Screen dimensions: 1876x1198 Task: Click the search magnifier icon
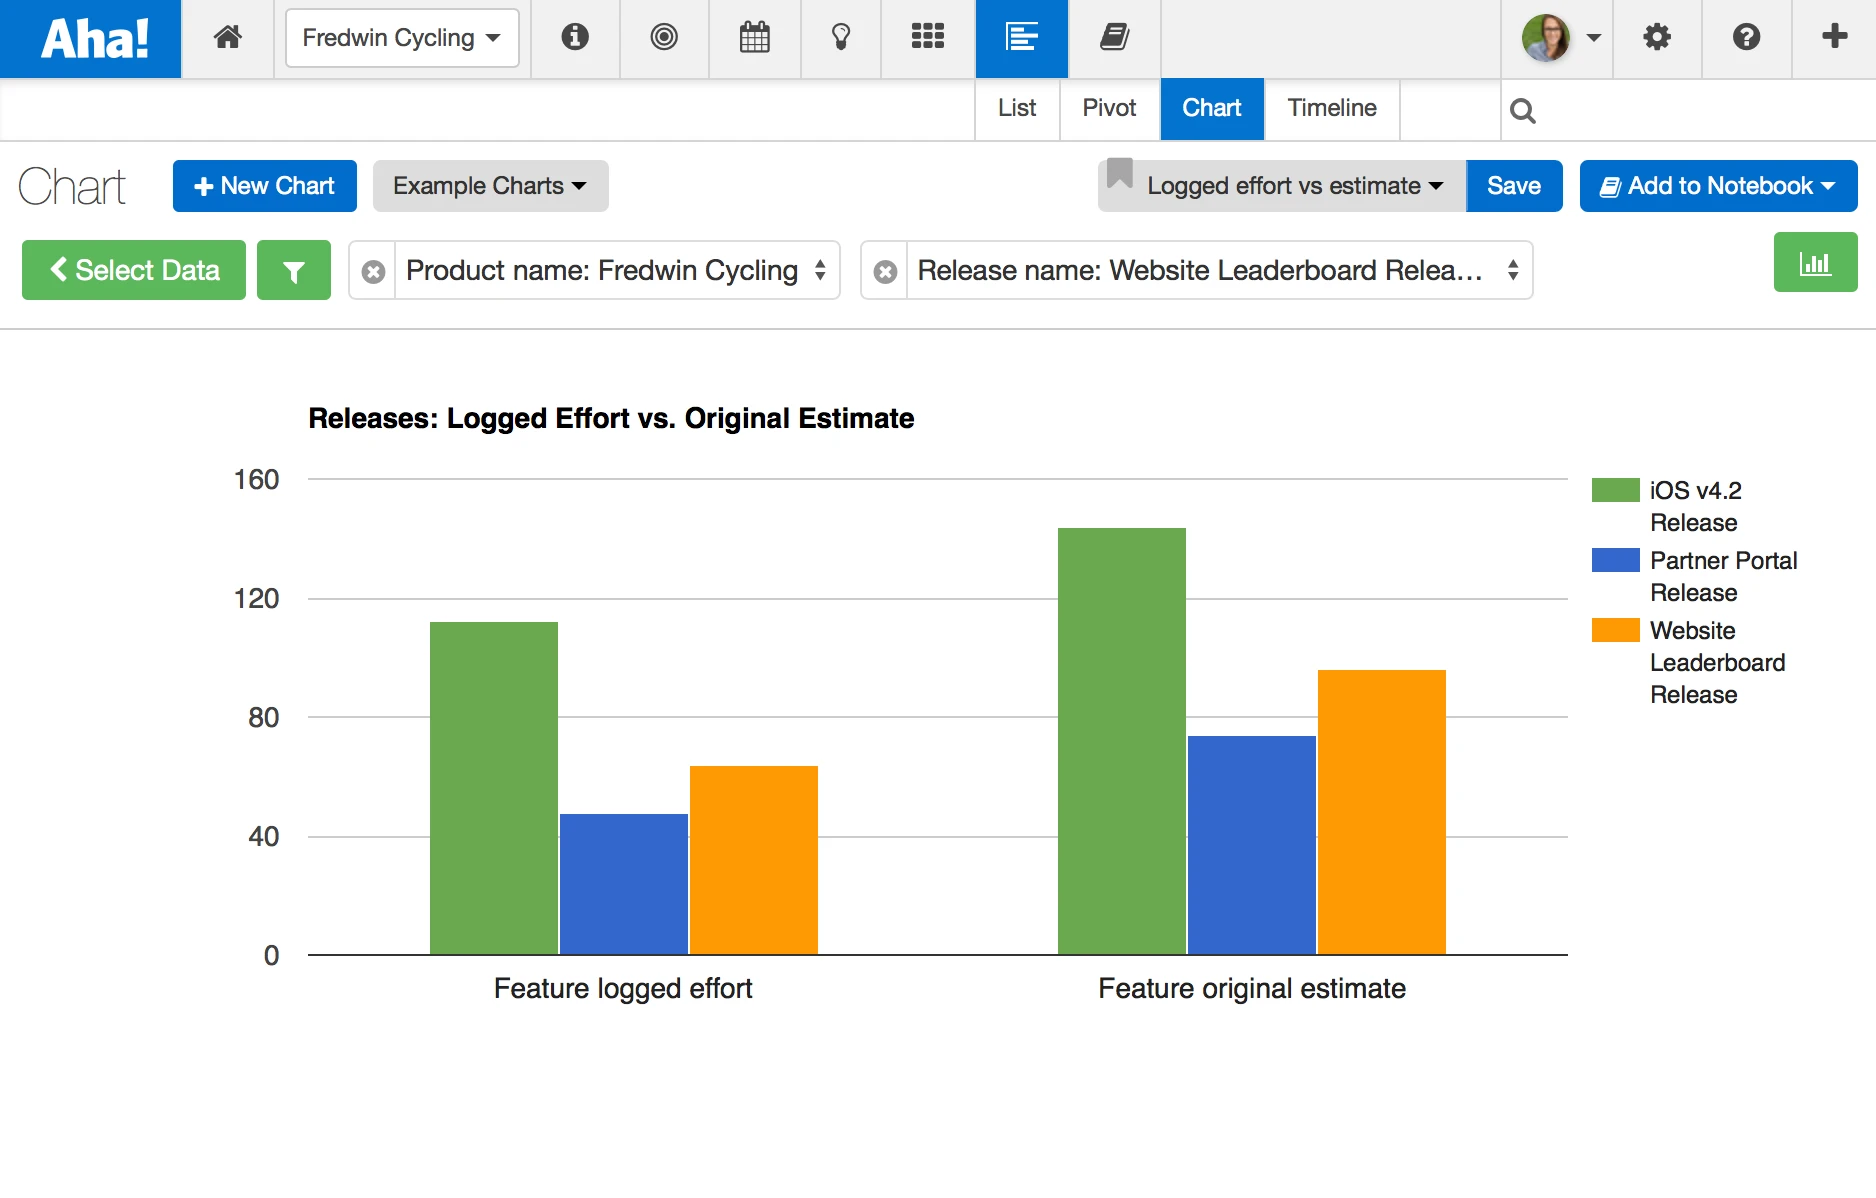click(1522, 110)
